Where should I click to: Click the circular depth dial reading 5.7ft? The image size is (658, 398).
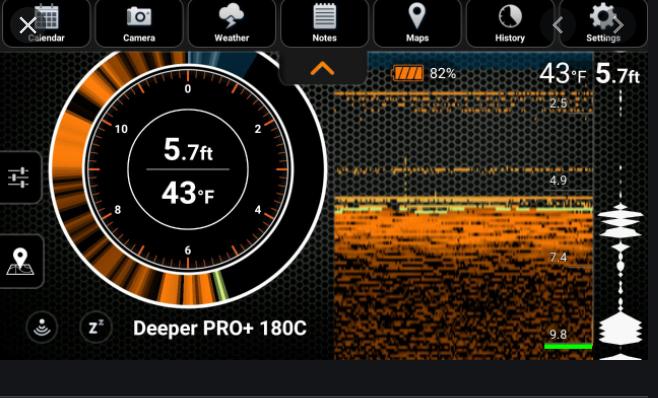click(188, 170)
